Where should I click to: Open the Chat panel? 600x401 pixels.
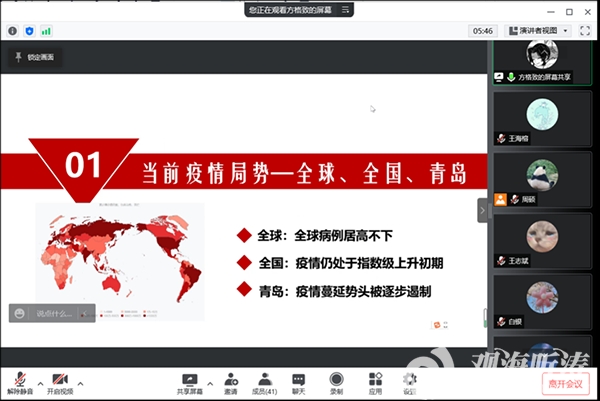[298, 379]
